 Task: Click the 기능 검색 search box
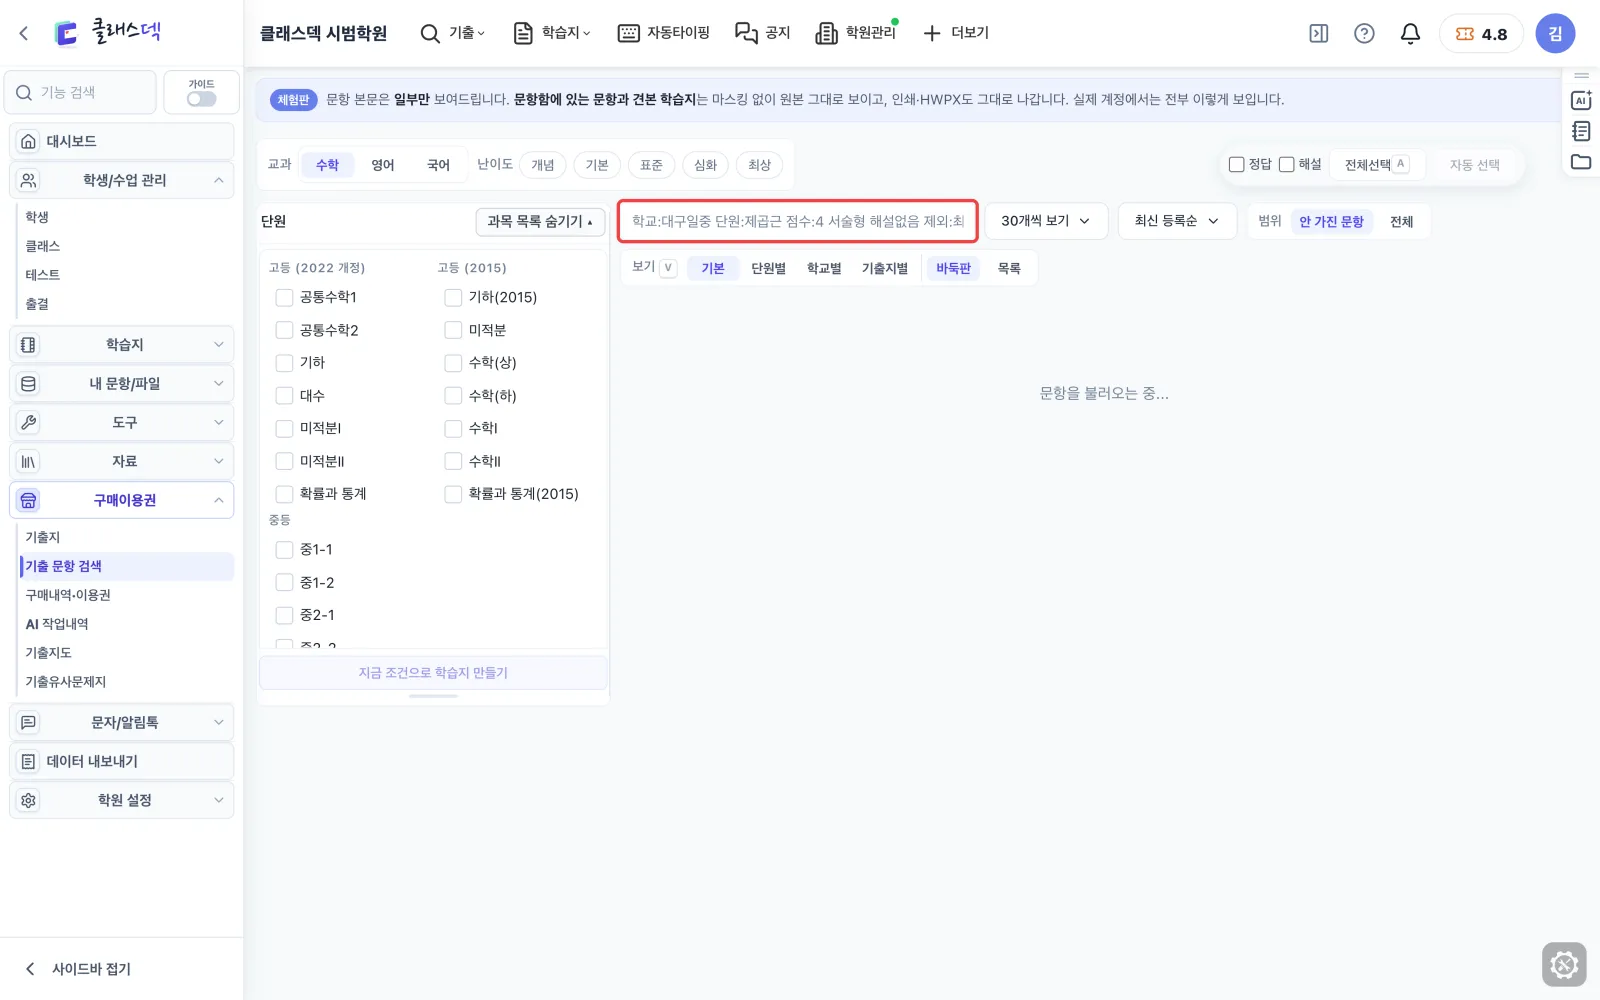(80, 92)
